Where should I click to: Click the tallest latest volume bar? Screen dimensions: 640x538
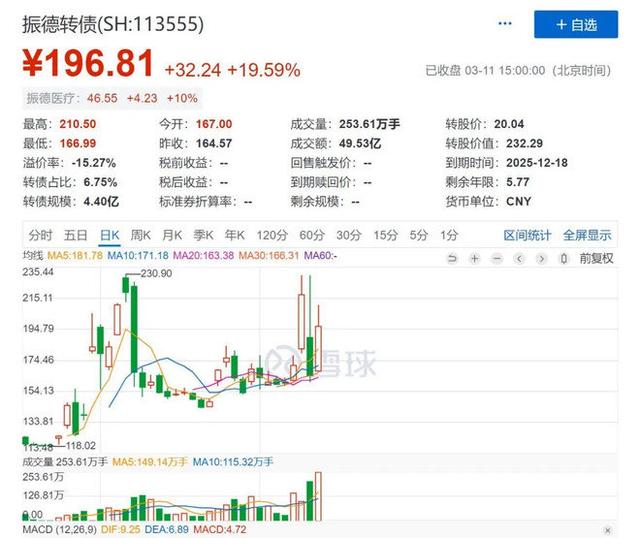point(318,496)
